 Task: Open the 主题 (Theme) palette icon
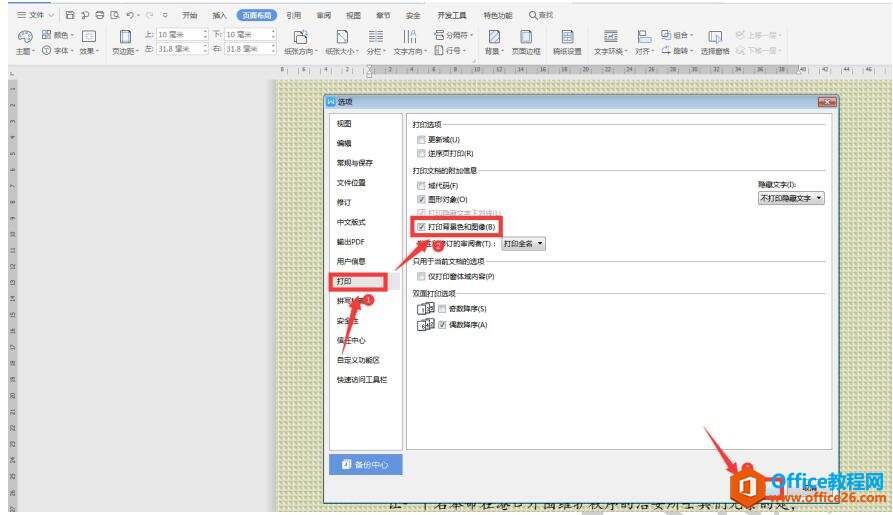click(24, 37)
